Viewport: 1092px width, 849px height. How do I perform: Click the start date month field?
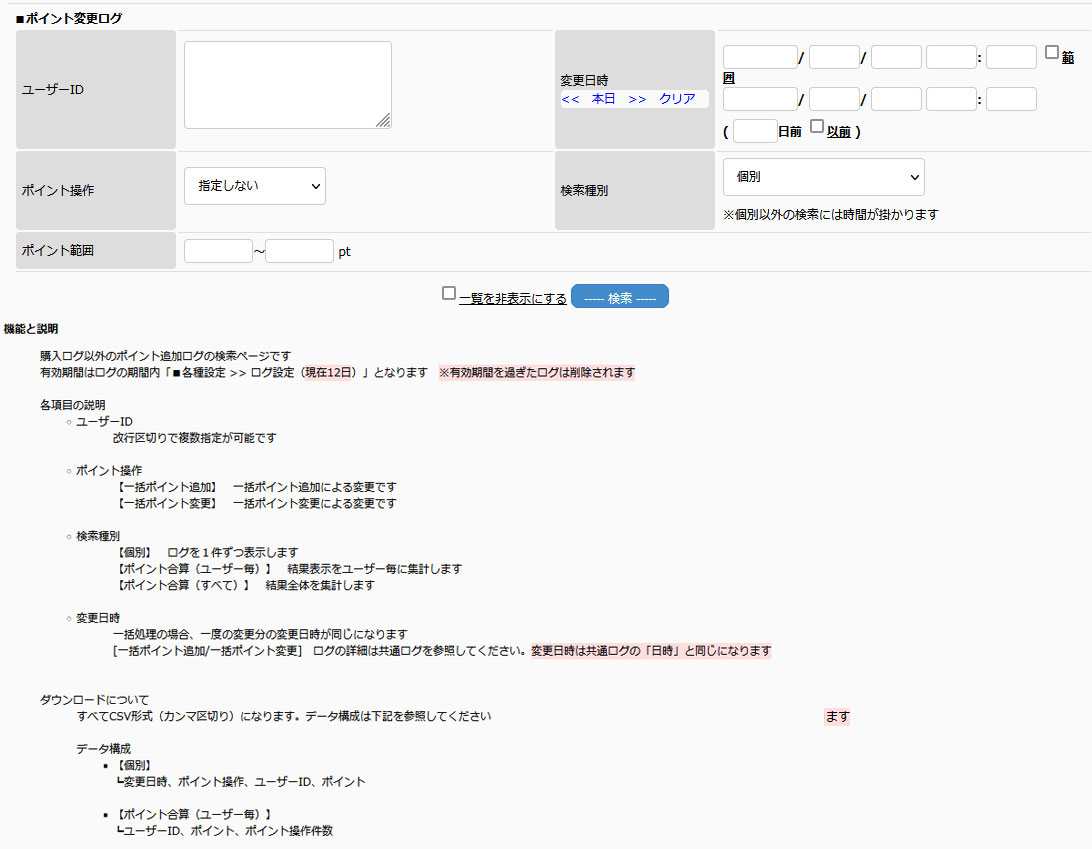(834, 57)
